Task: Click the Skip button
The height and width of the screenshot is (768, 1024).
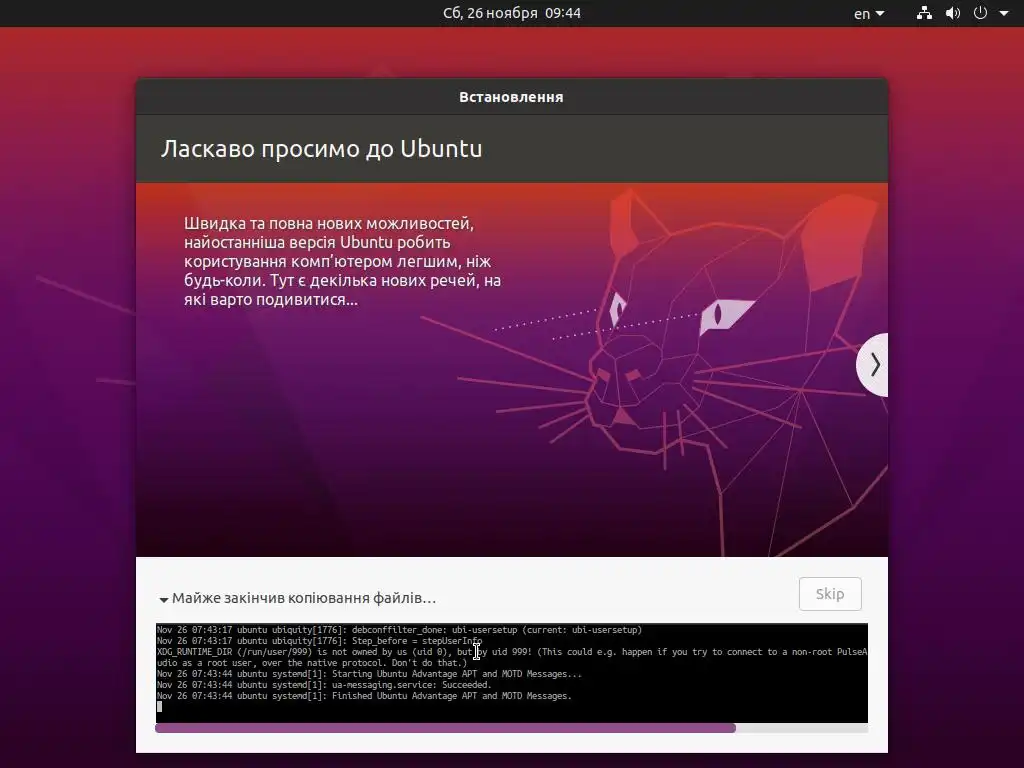Action: coord(830,594)
